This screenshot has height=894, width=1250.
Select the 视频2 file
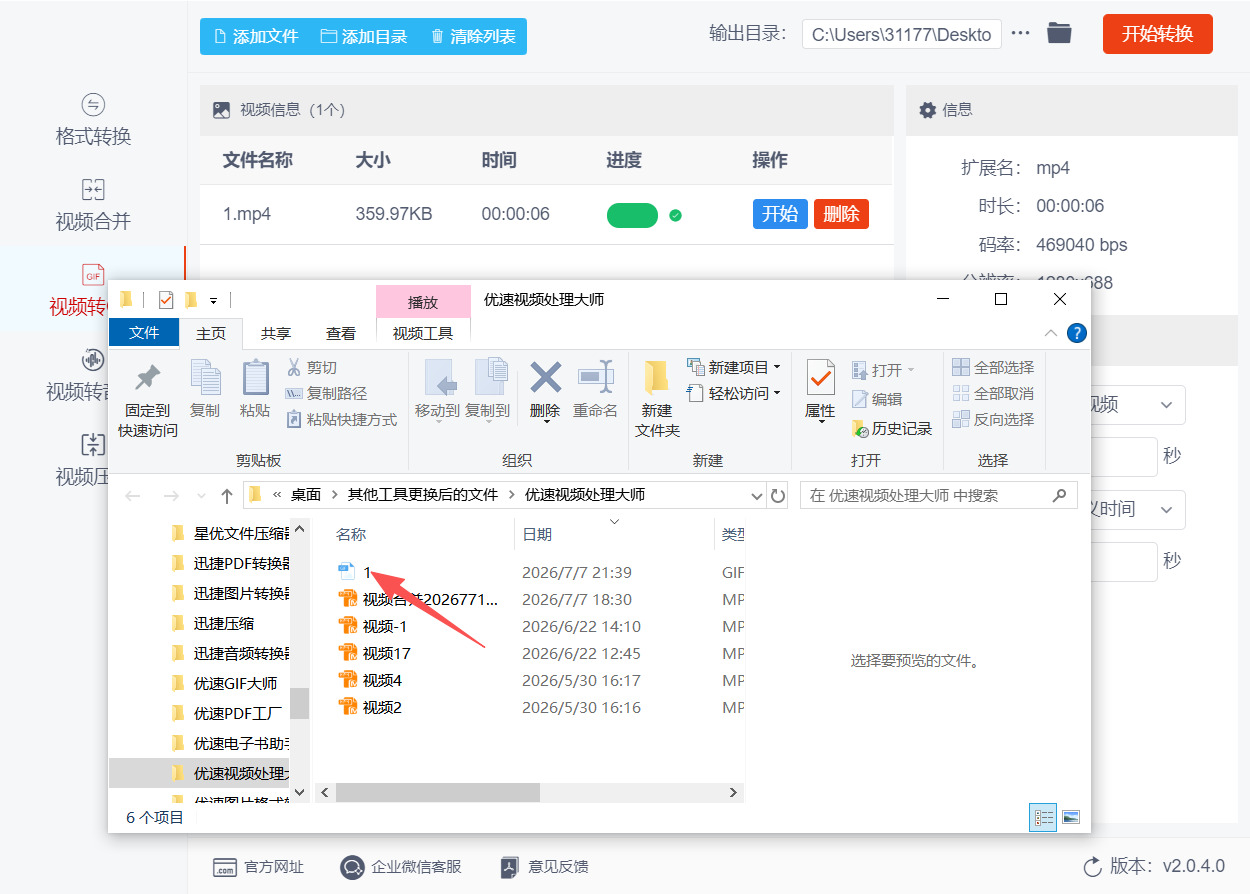tap(382, 708)
